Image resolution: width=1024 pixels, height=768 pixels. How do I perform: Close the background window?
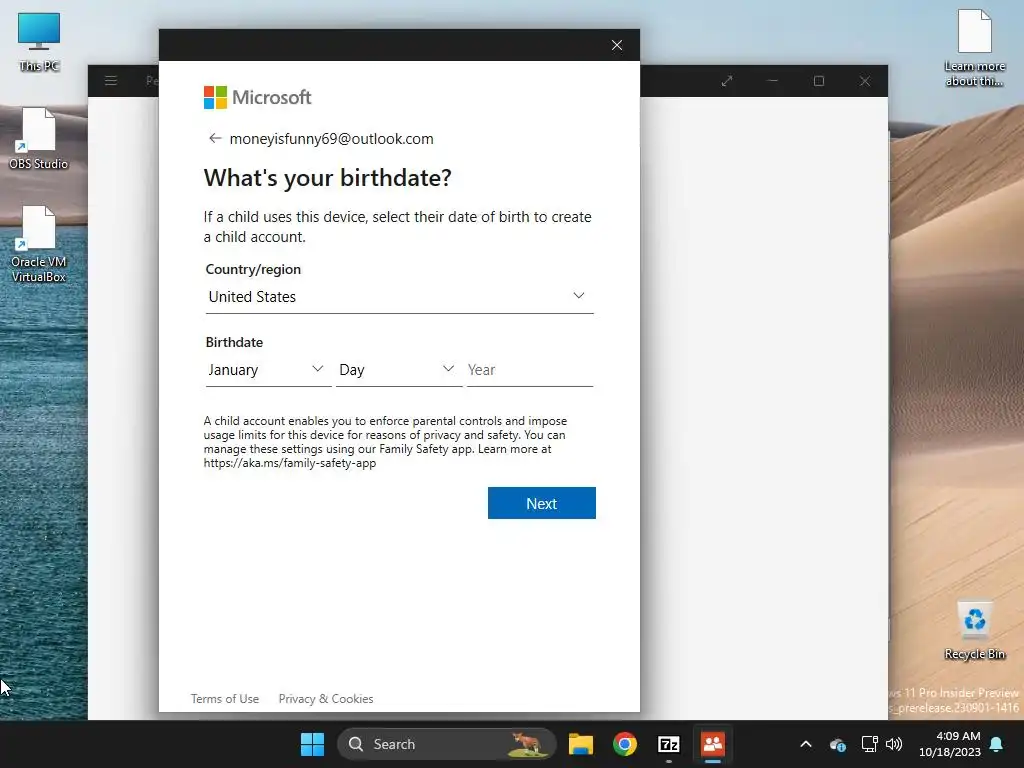(865, 81)
